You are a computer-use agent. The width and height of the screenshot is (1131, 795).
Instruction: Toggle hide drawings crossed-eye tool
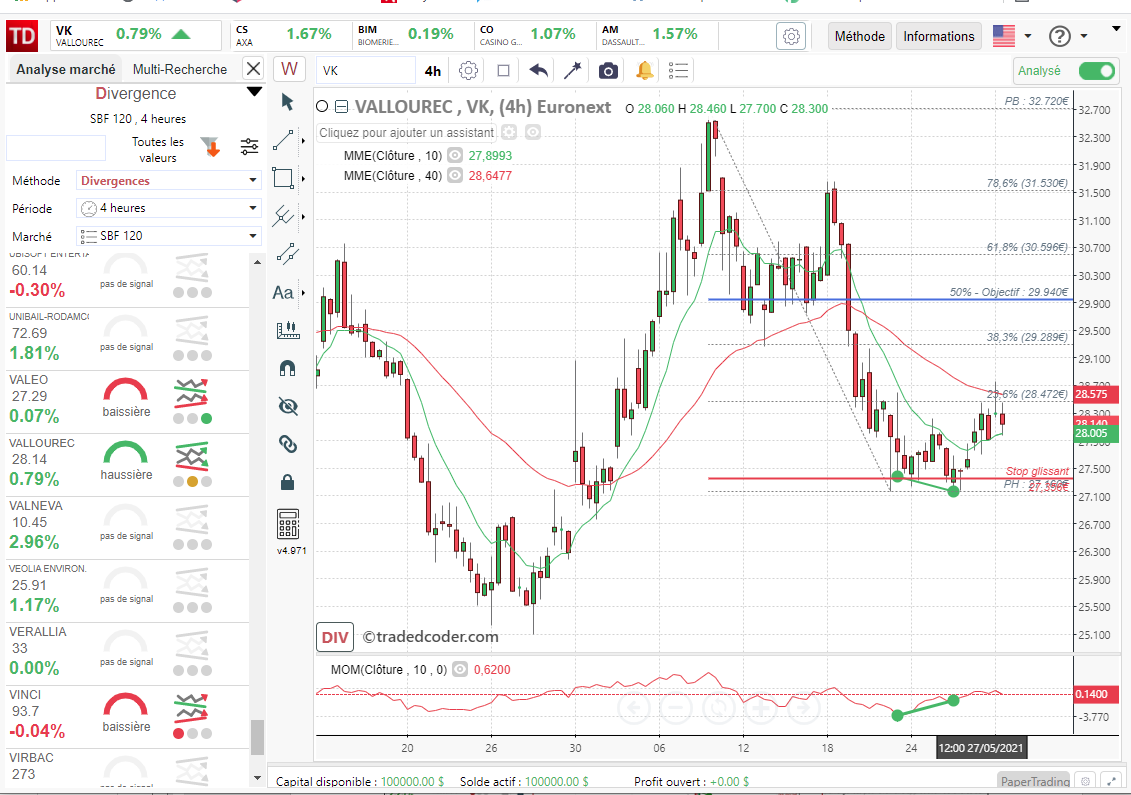(x=288, y=406)
